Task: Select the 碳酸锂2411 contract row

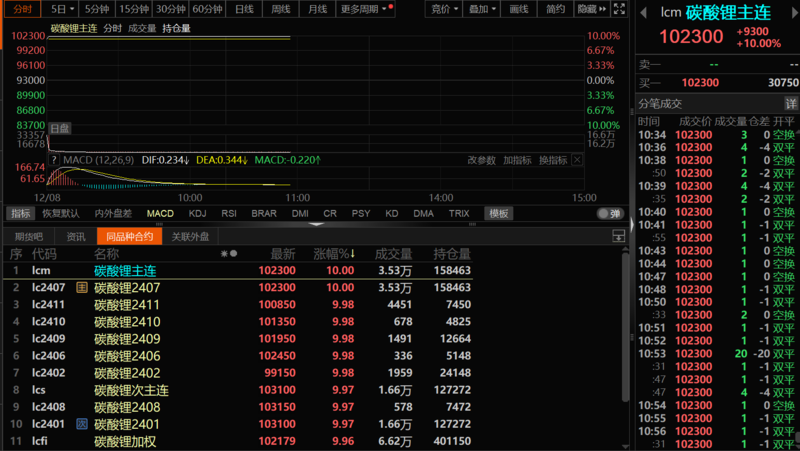Action: tap(127, 304)
